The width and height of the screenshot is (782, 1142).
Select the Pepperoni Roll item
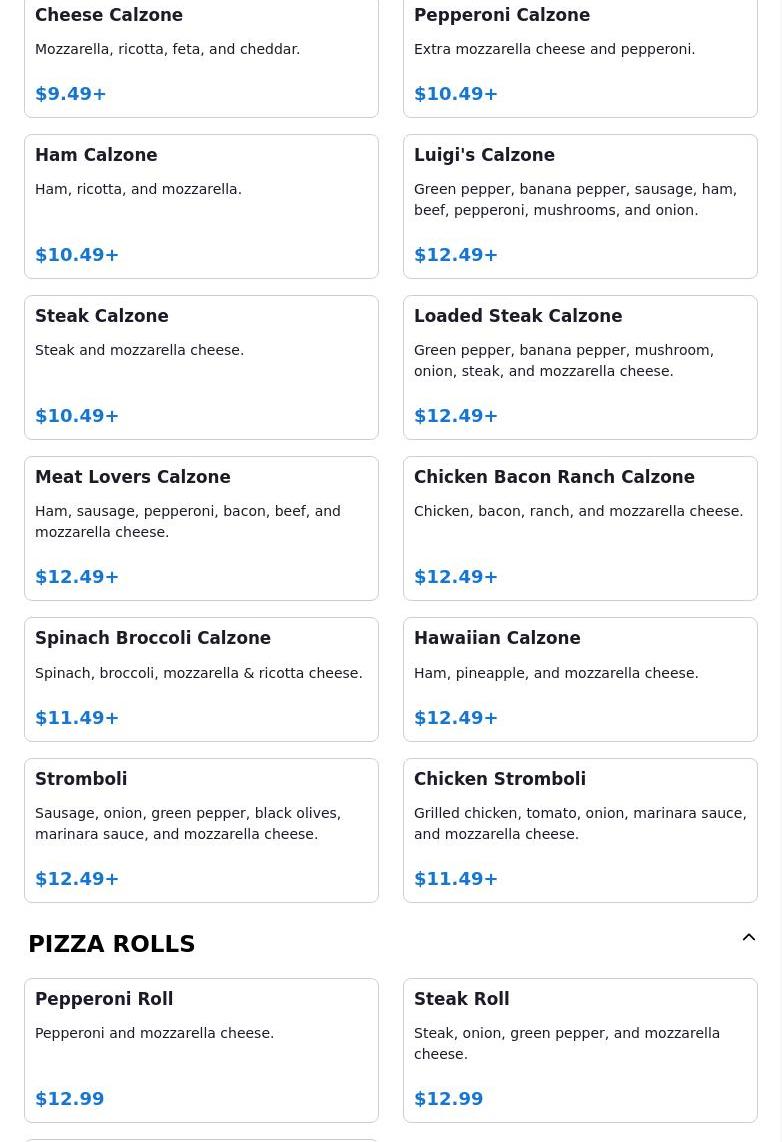click(202, 1050)
